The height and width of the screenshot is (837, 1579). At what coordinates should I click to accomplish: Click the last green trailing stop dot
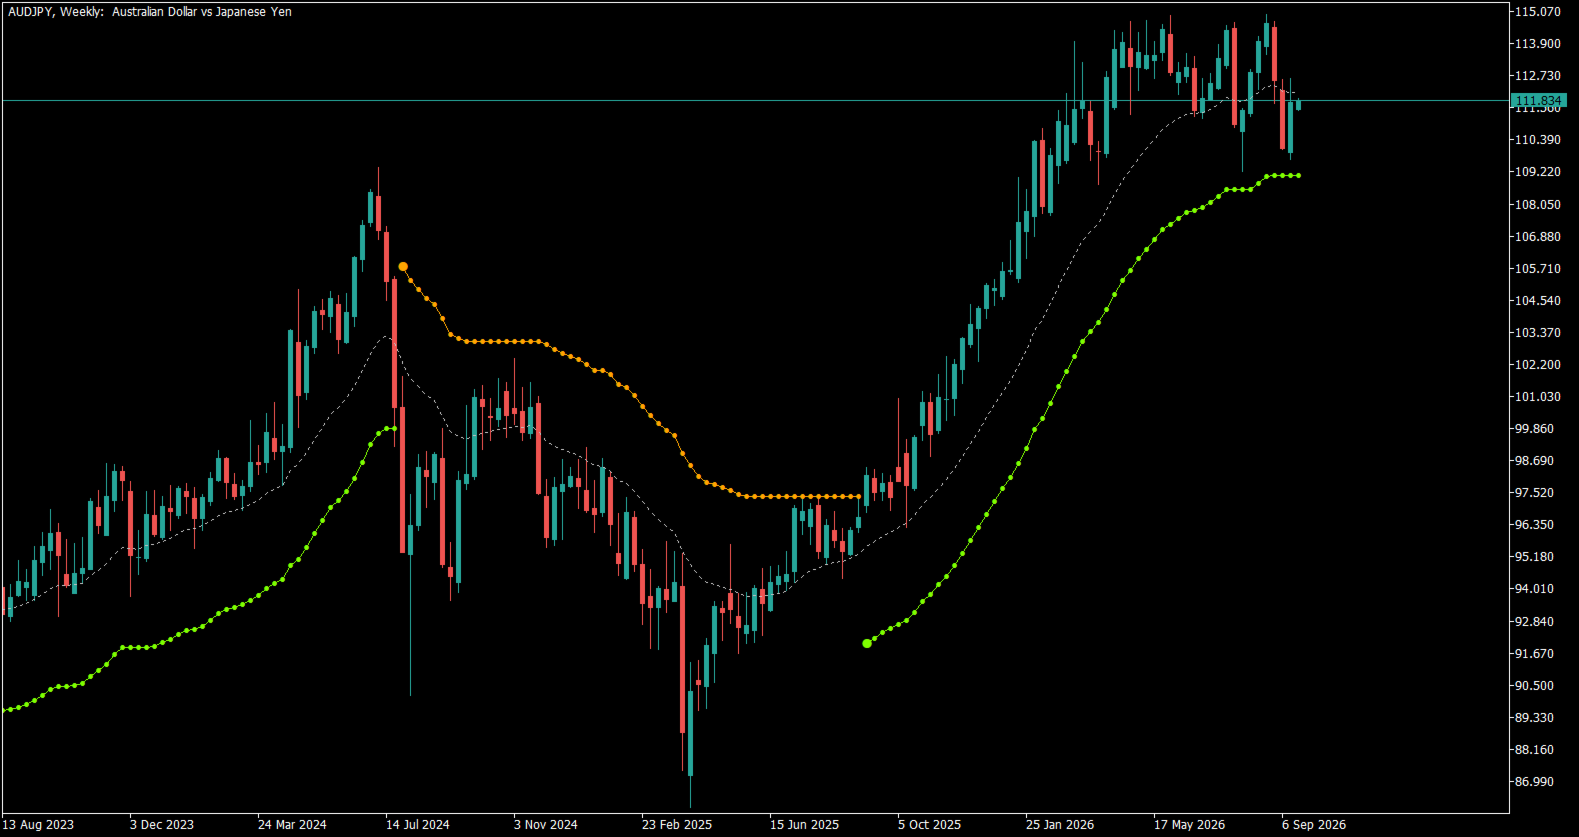coord(1298,176)
